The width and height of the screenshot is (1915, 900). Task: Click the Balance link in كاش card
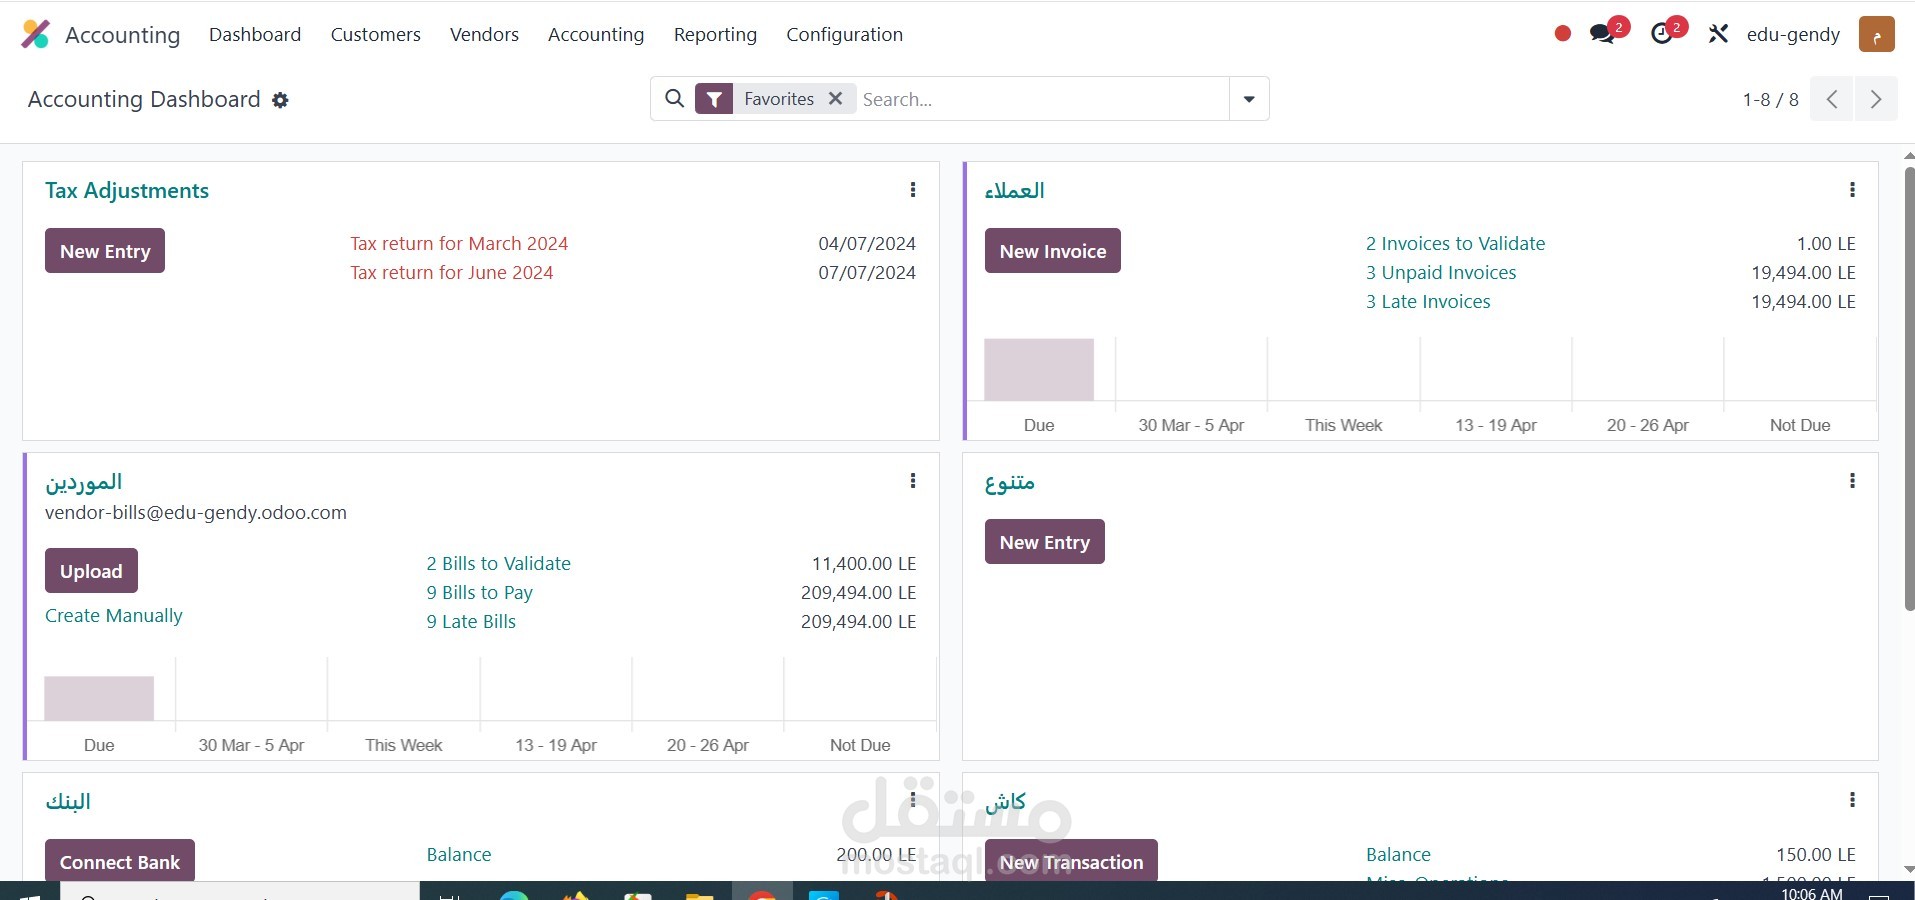point(1398,854)
